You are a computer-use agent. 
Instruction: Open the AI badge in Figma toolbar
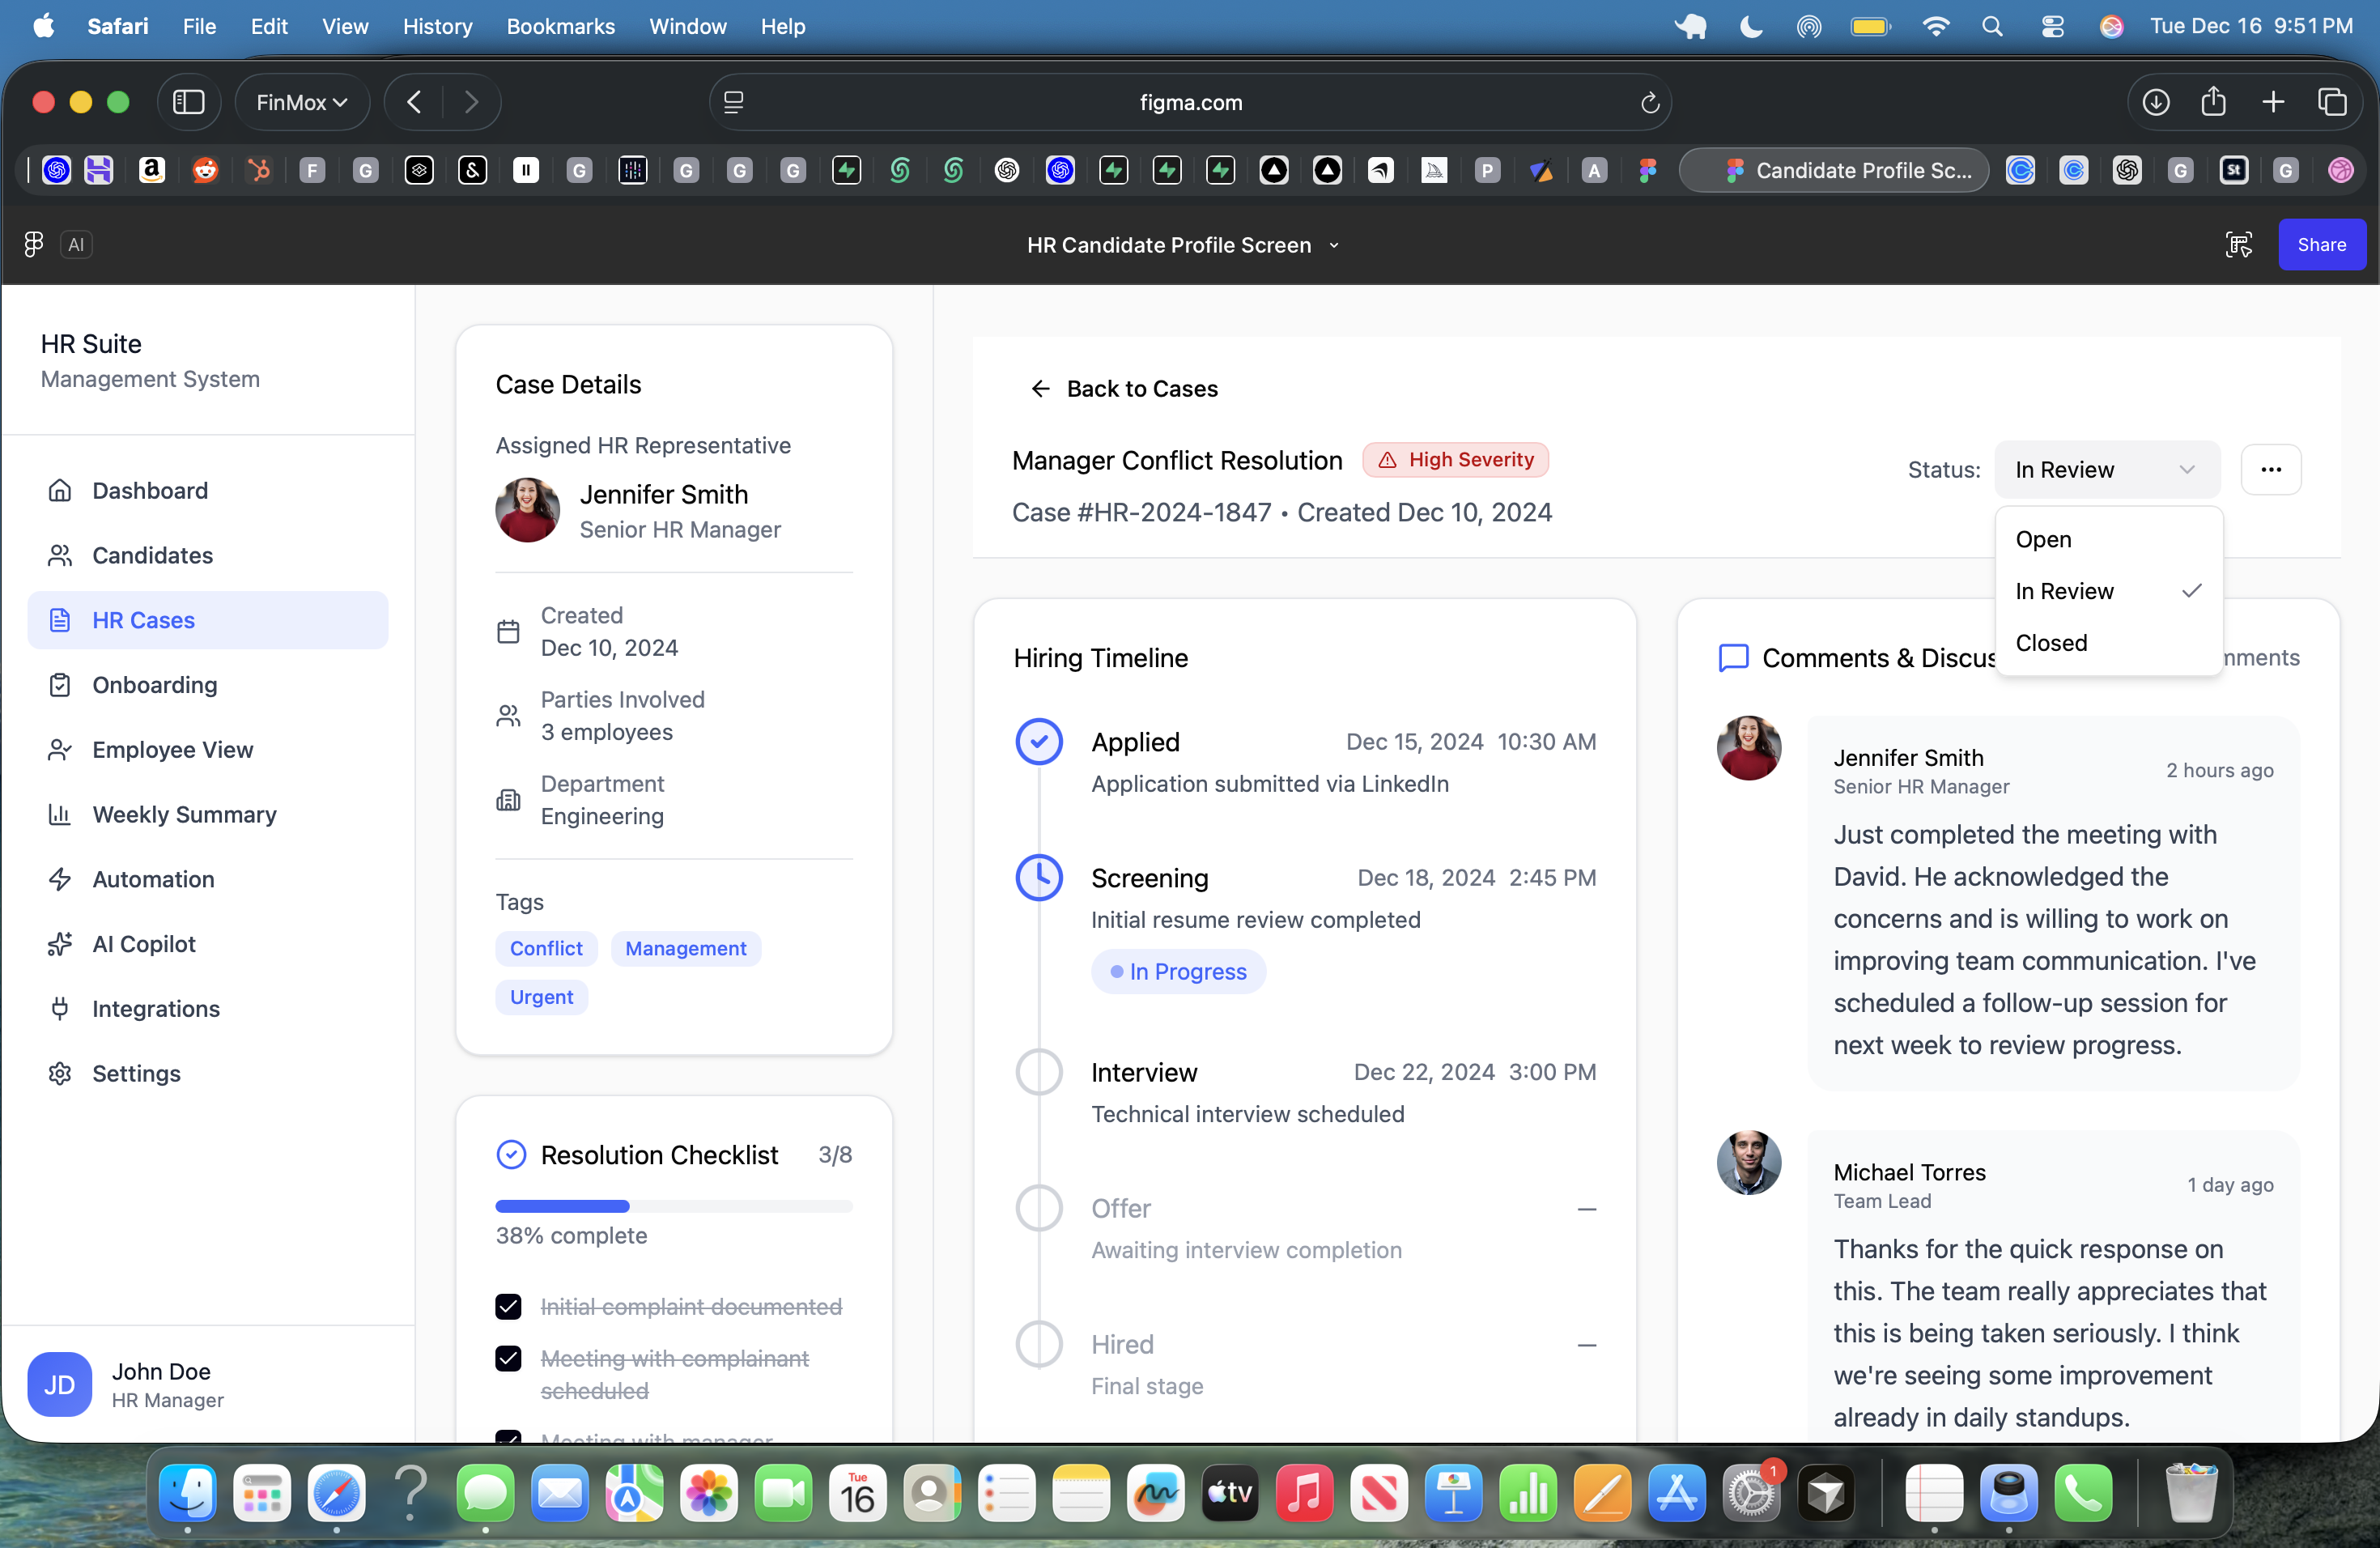click(x=76, y=244)
